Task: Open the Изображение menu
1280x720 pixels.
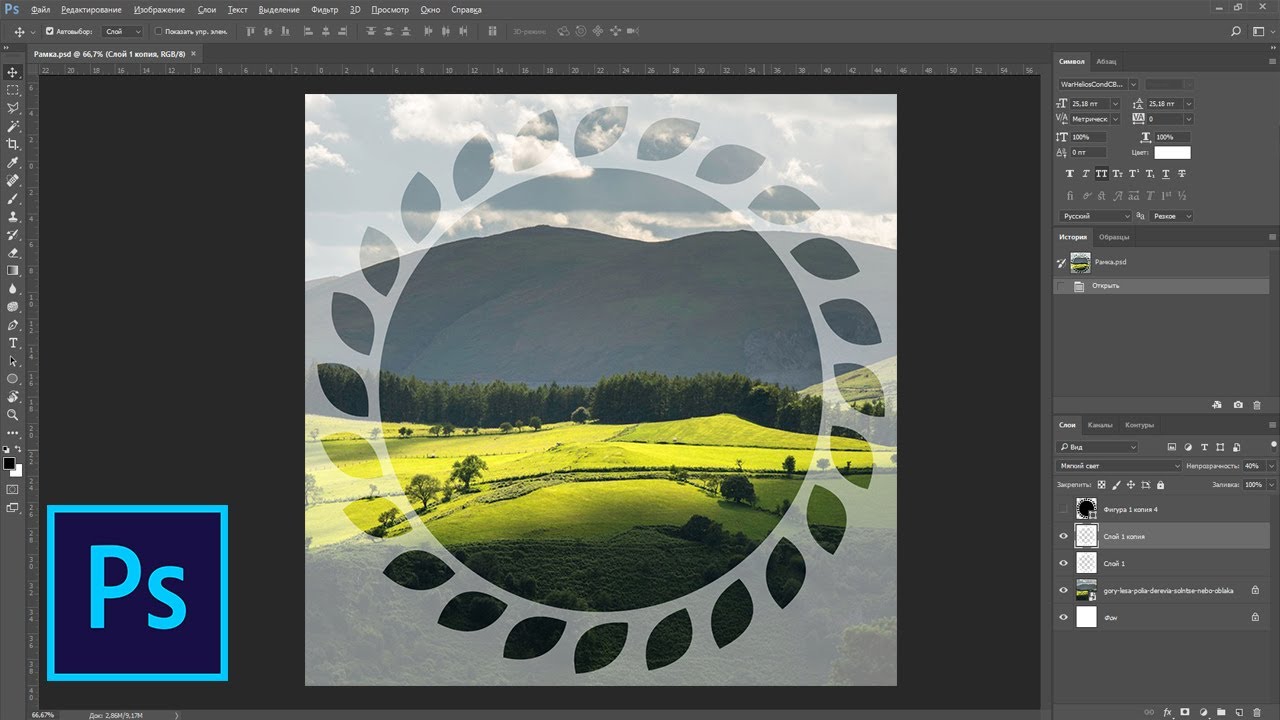Action: pos(159,9)
